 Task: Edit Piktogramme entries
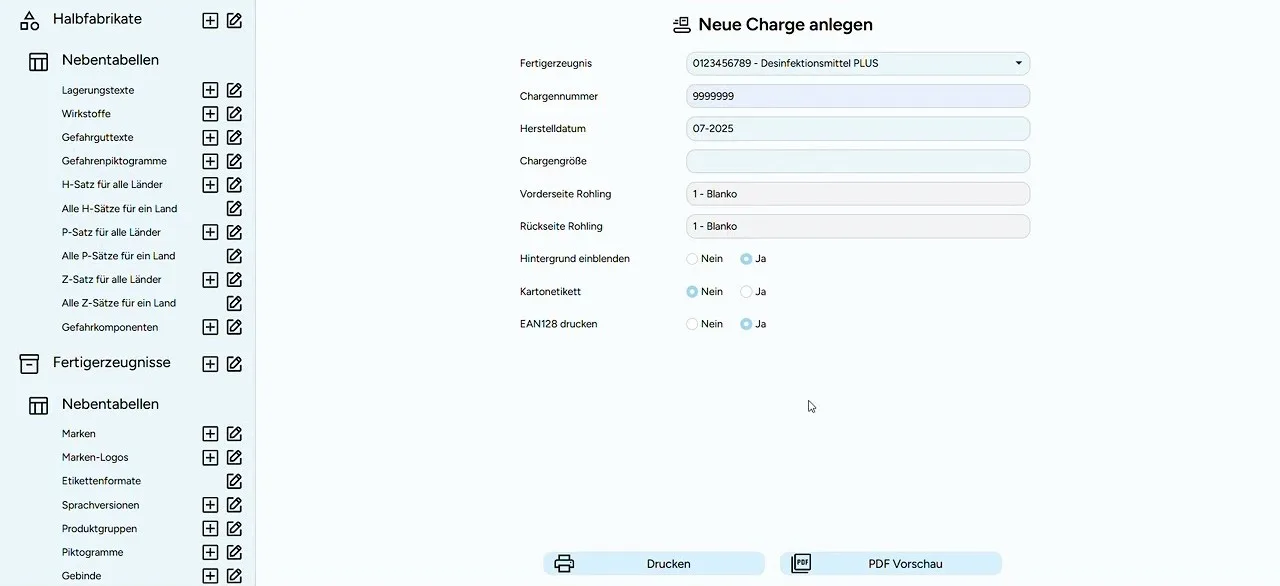tap(234, 552)
